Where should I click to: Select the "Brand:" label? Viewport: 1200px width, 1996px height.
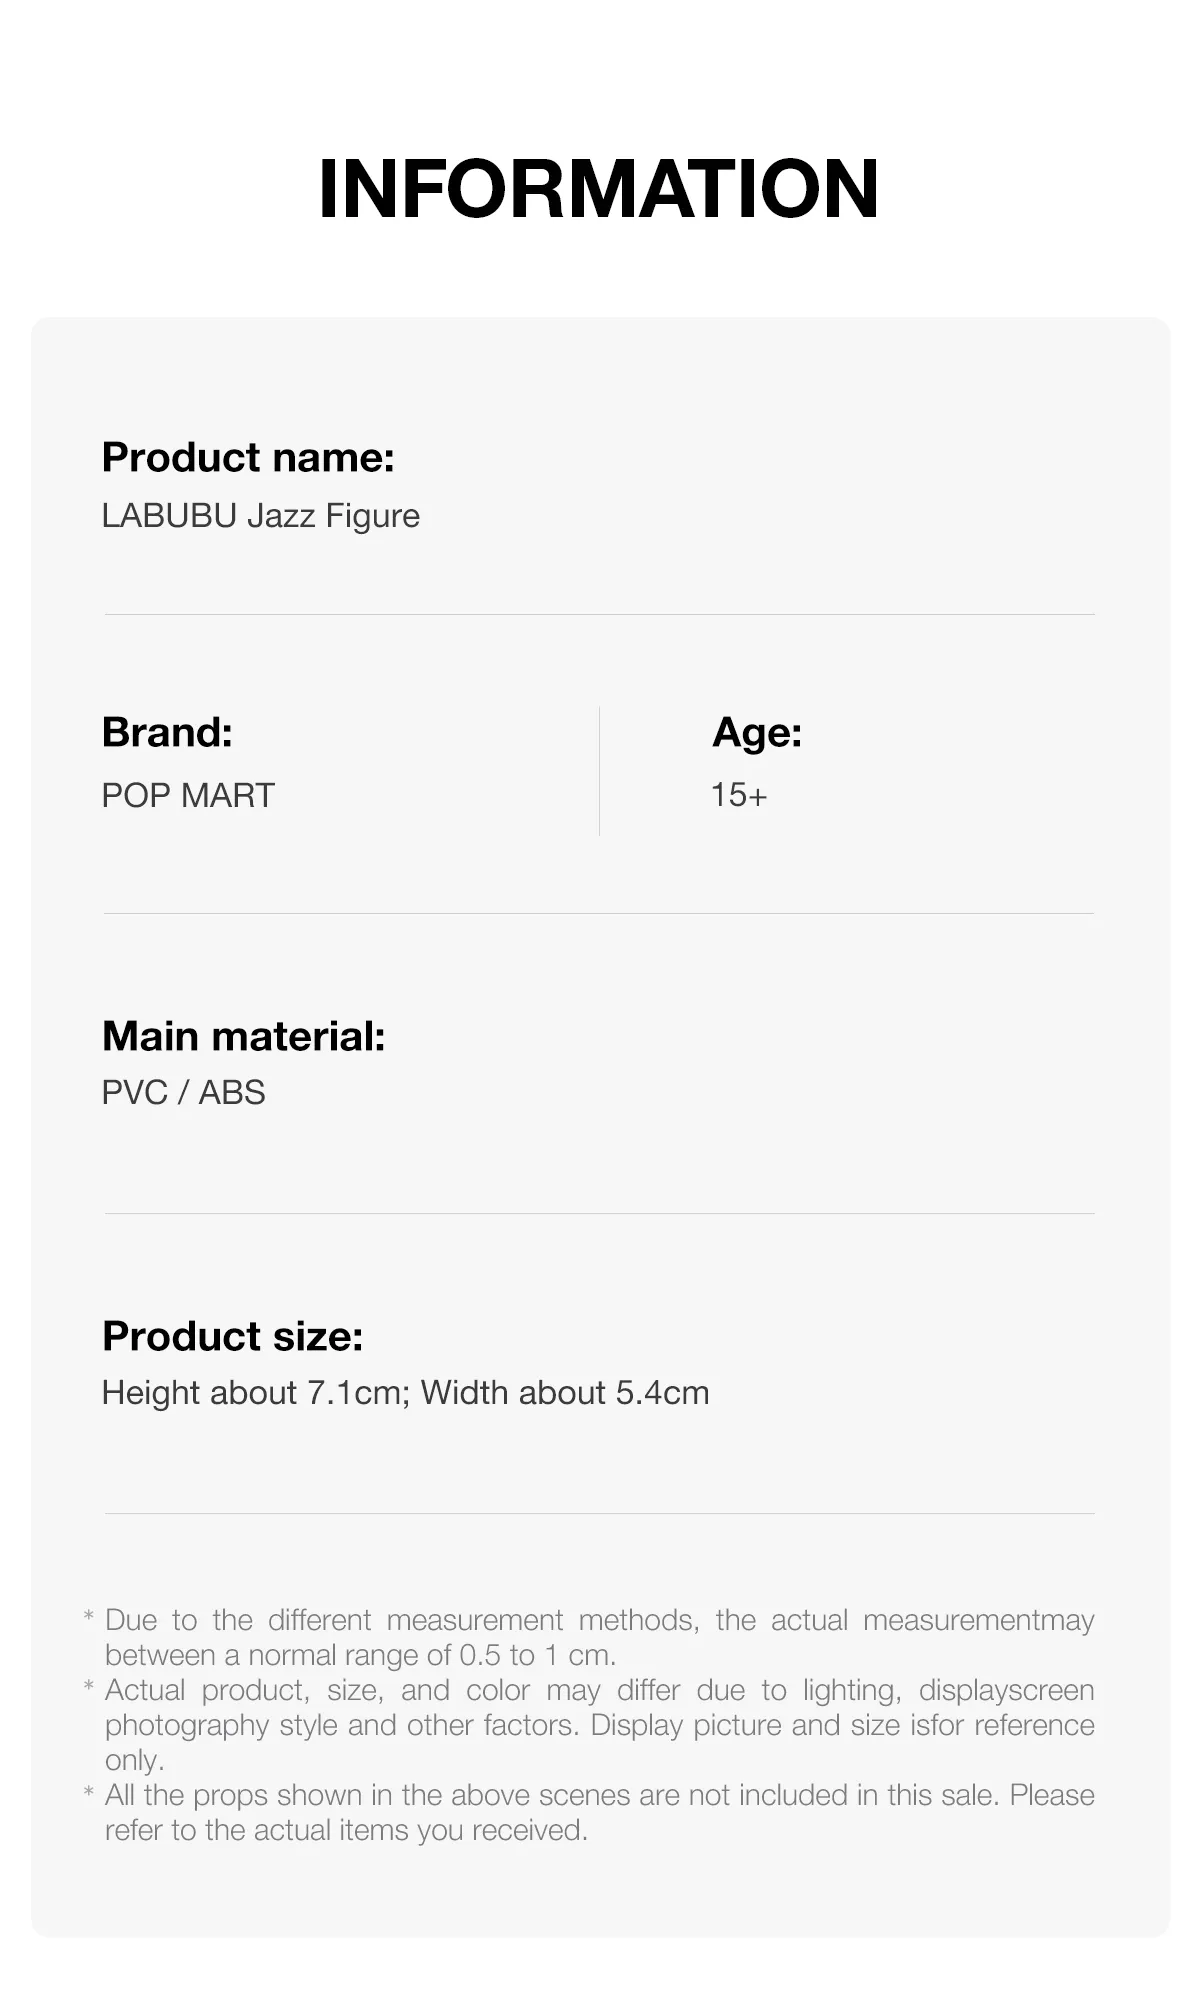pos(167,733)
